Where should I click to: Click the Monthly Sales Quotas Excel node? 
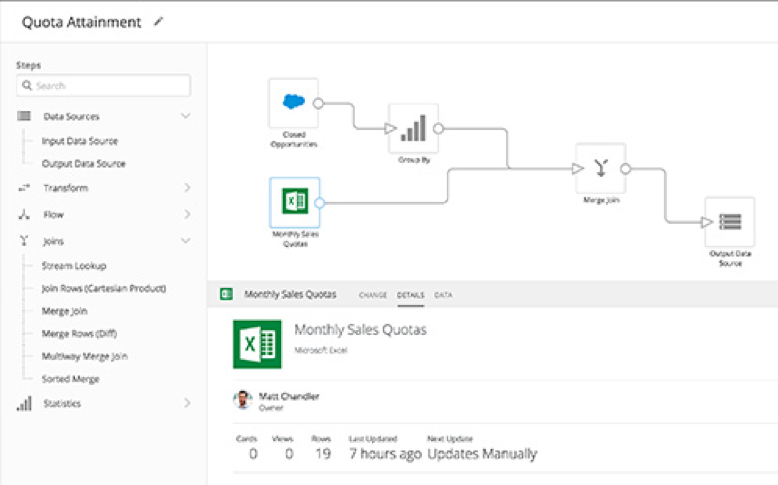coord(294,202)
